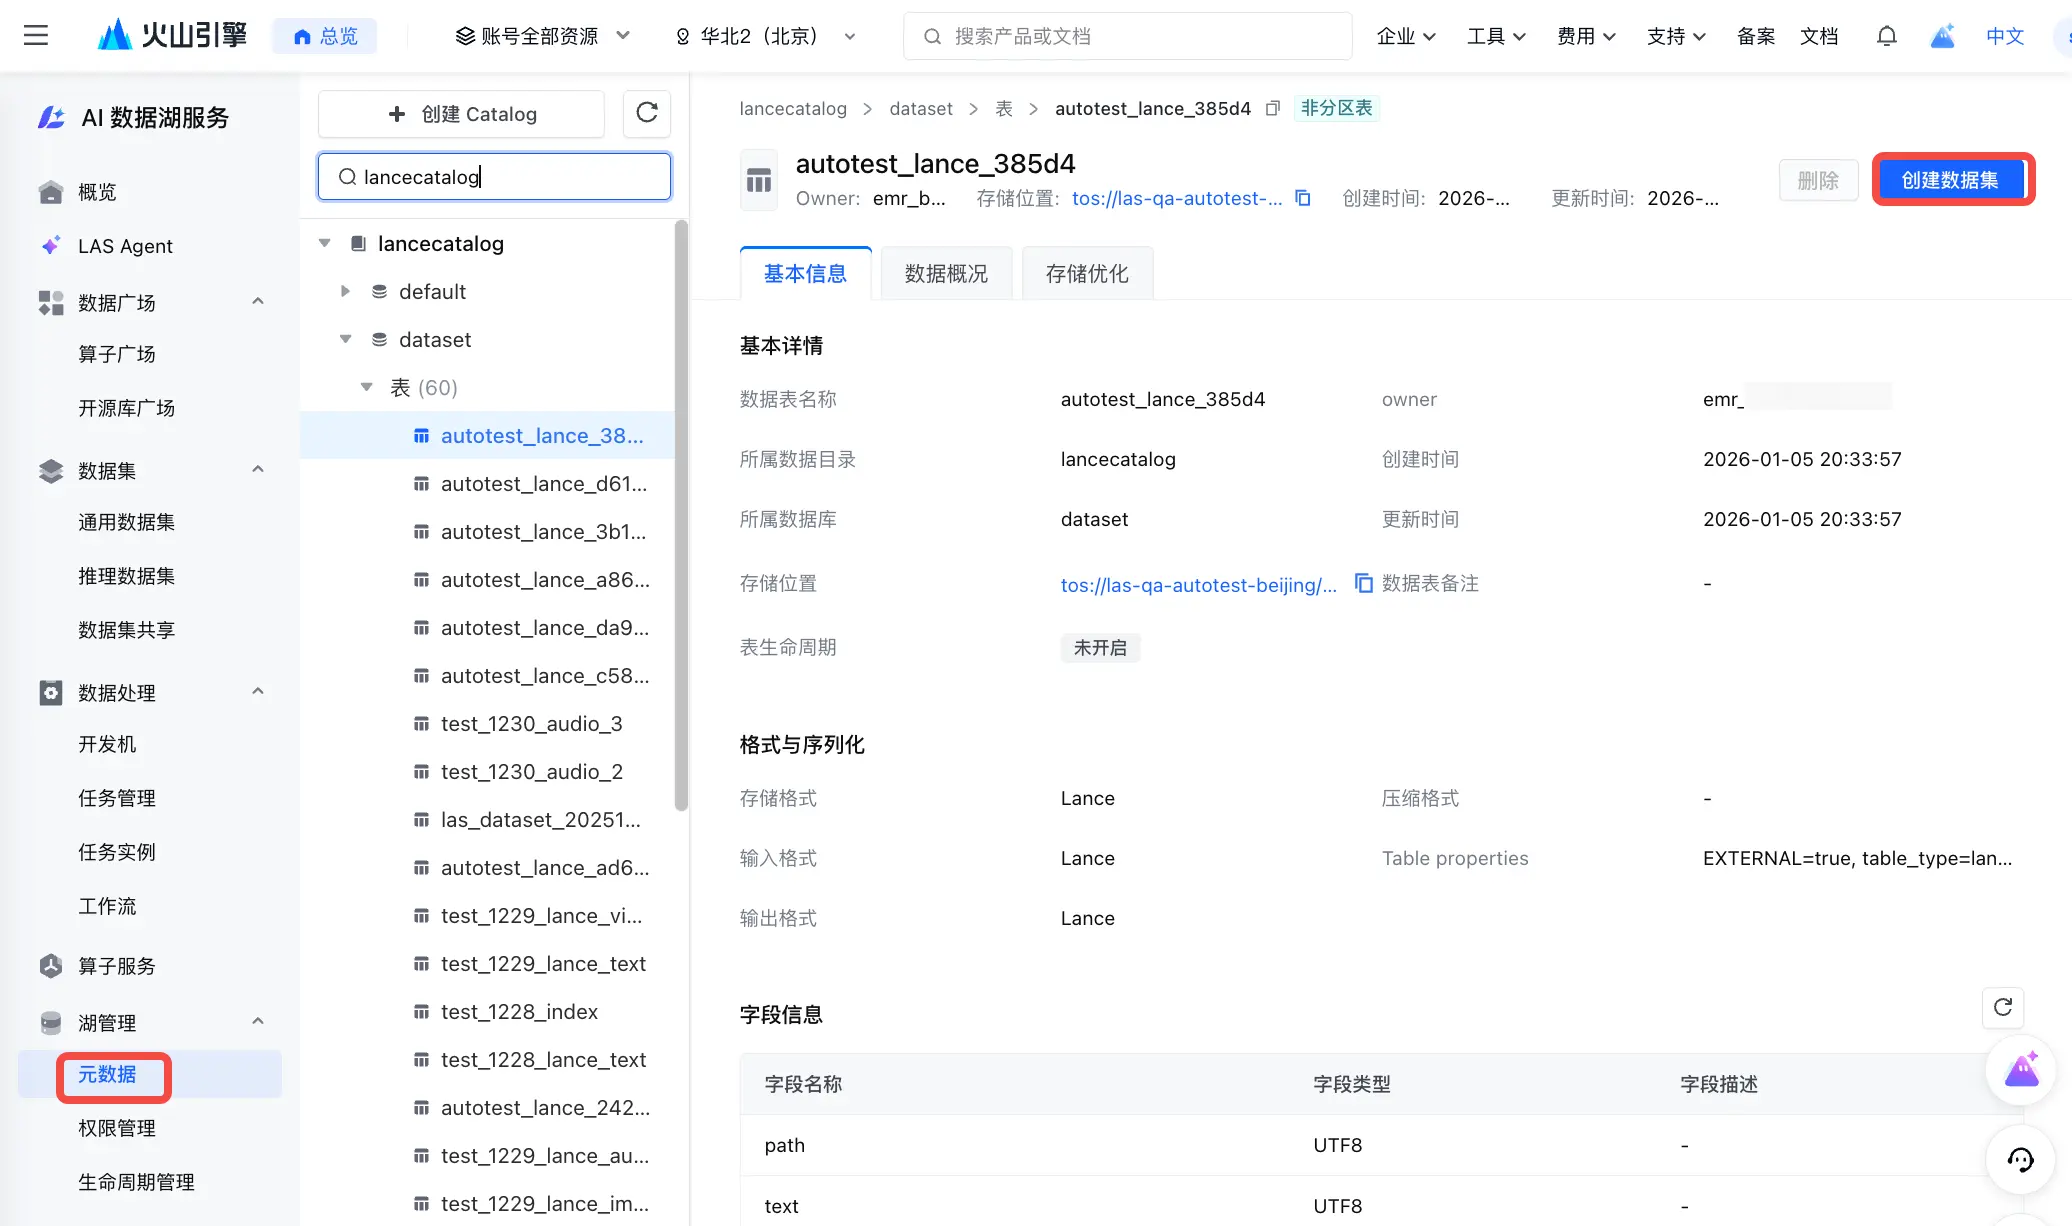Open 工作流 in sidebar
The image size is (2072, 1226).
tap(107, 906)
